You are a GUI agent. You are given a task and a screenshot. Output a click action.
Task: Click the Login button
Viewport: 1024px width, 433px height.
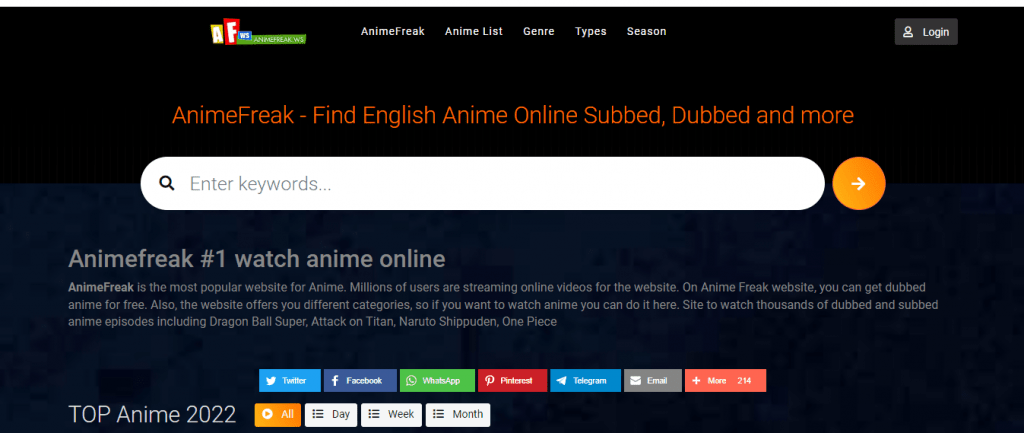pyautogui.click(x=926, y=31)
